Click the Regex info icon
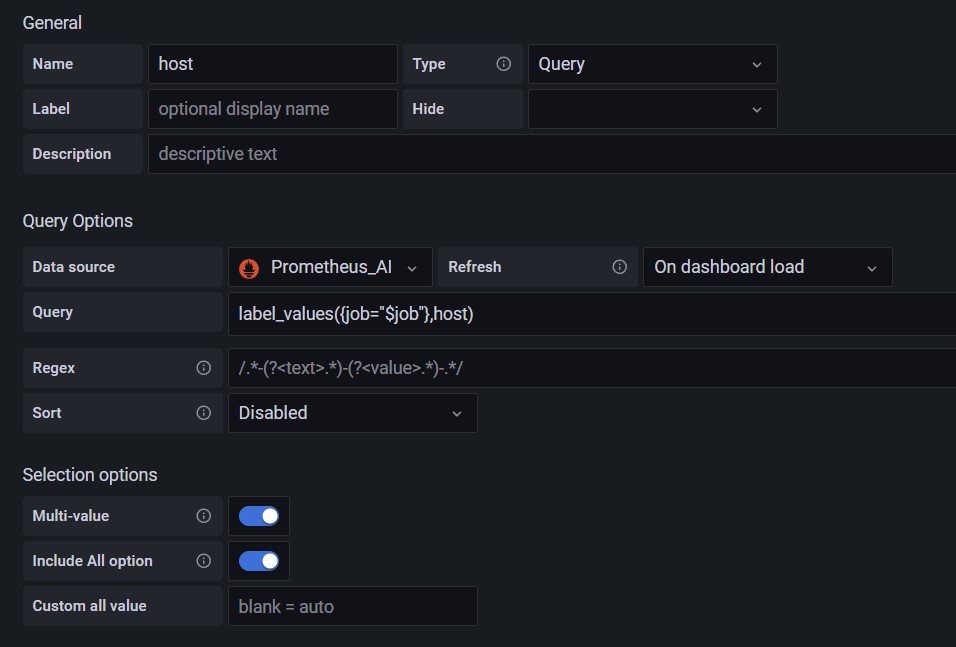This screenshot has width=956, height=647. coord(204,368)
